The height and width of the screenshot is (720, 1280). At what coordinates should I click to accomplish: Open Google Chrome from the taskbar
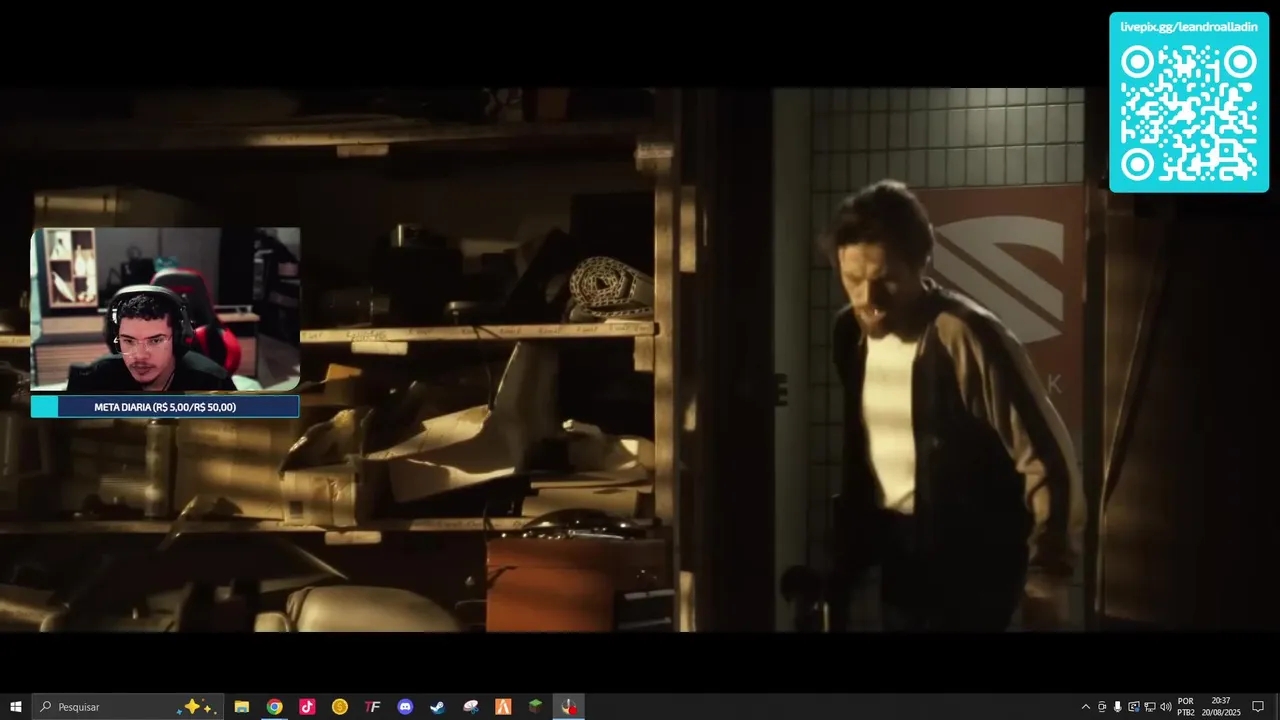274,707
